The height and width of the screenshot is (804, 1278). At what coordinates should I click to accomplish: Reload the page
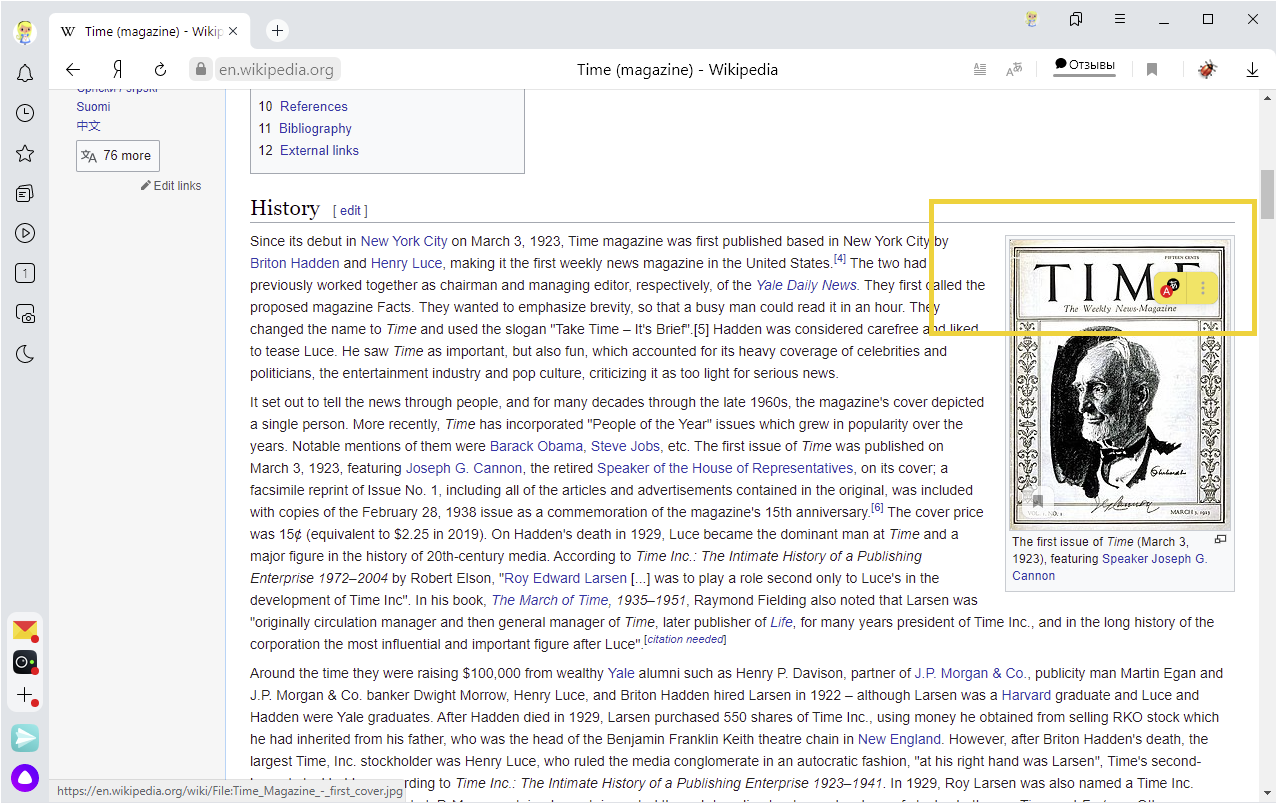[x=160, y=70]
